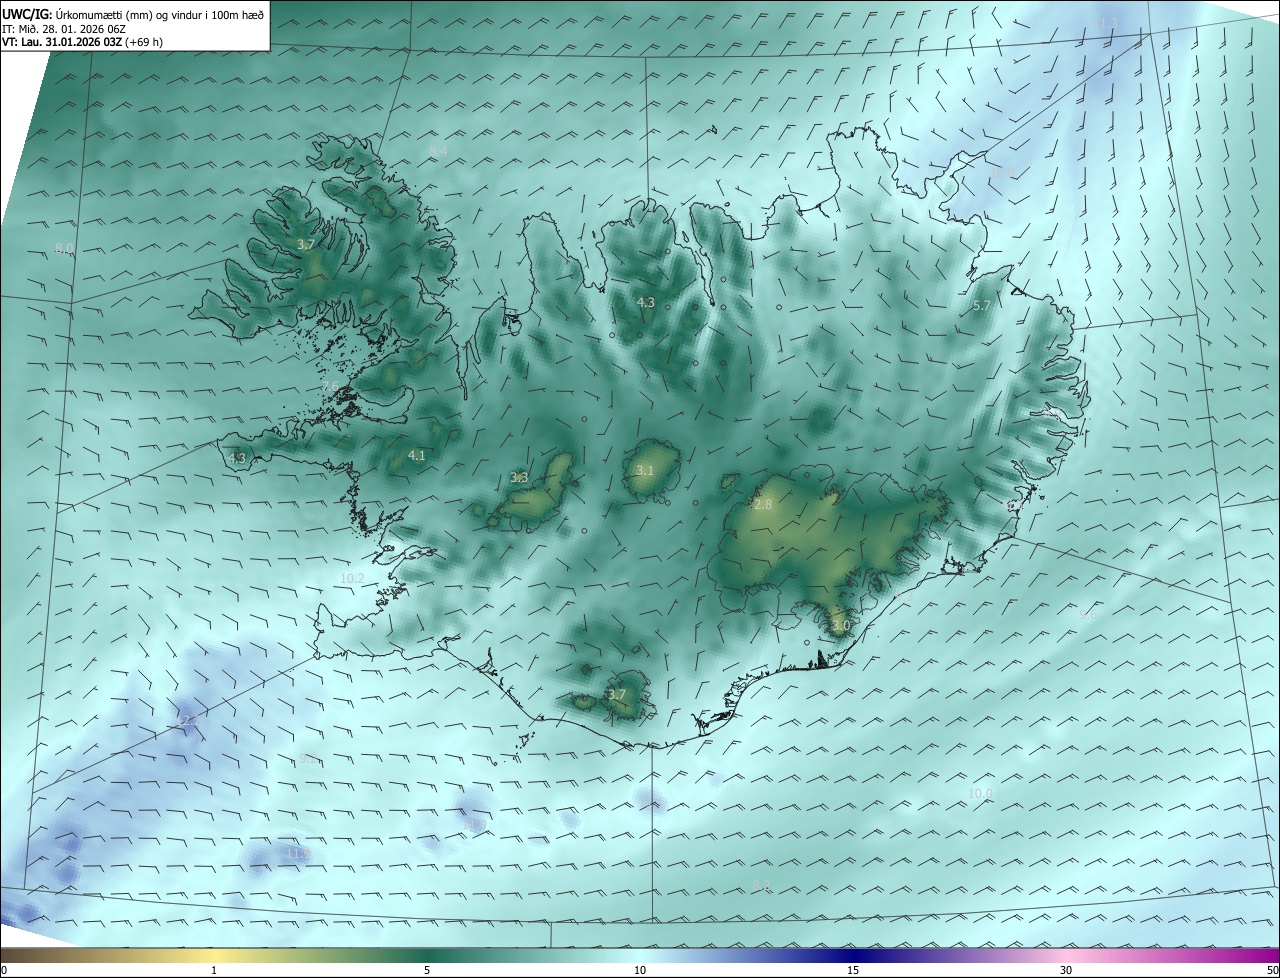Click the 15 tick on the color scale
This screenshot has height=978, width=1280.
pyautogui.click(x=853, y=970)
